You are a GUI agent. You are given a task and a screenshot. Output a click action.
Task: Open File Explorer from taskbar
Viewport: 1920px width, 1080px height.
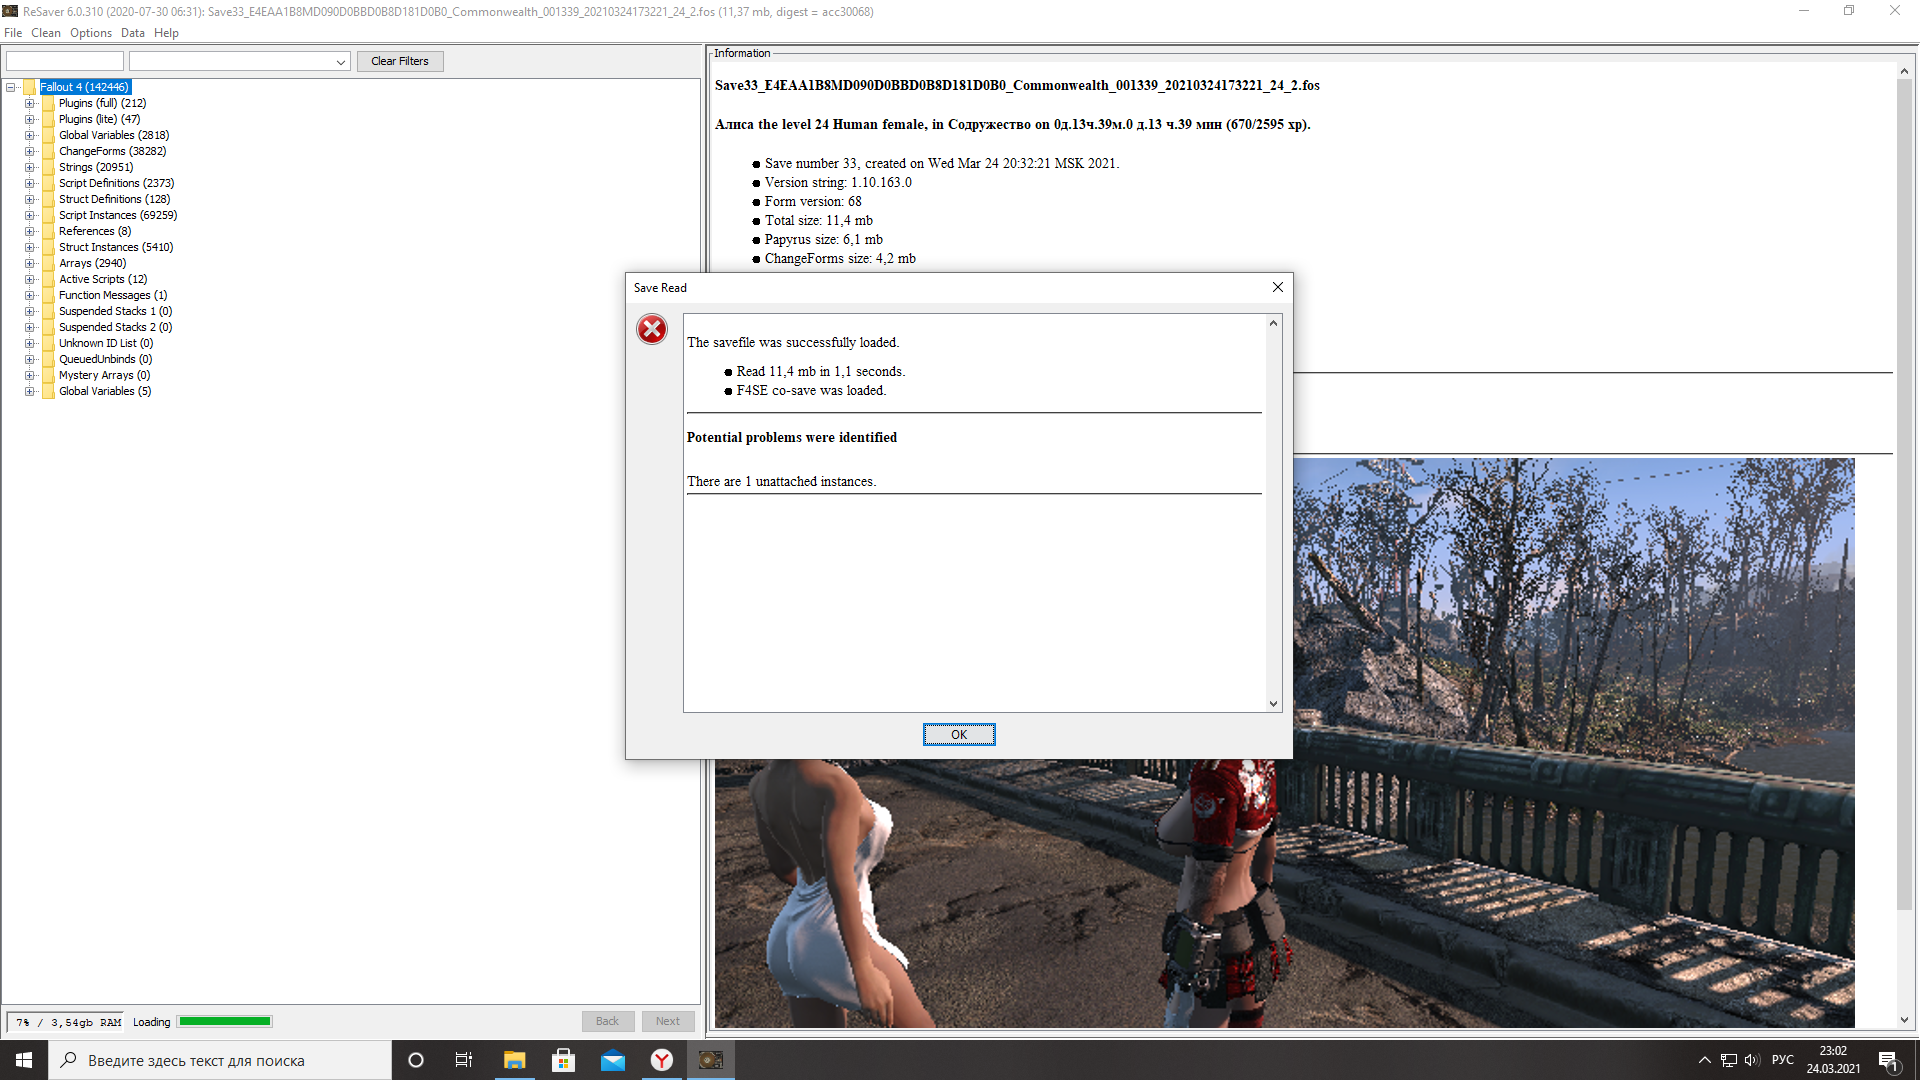[514, 1060]
